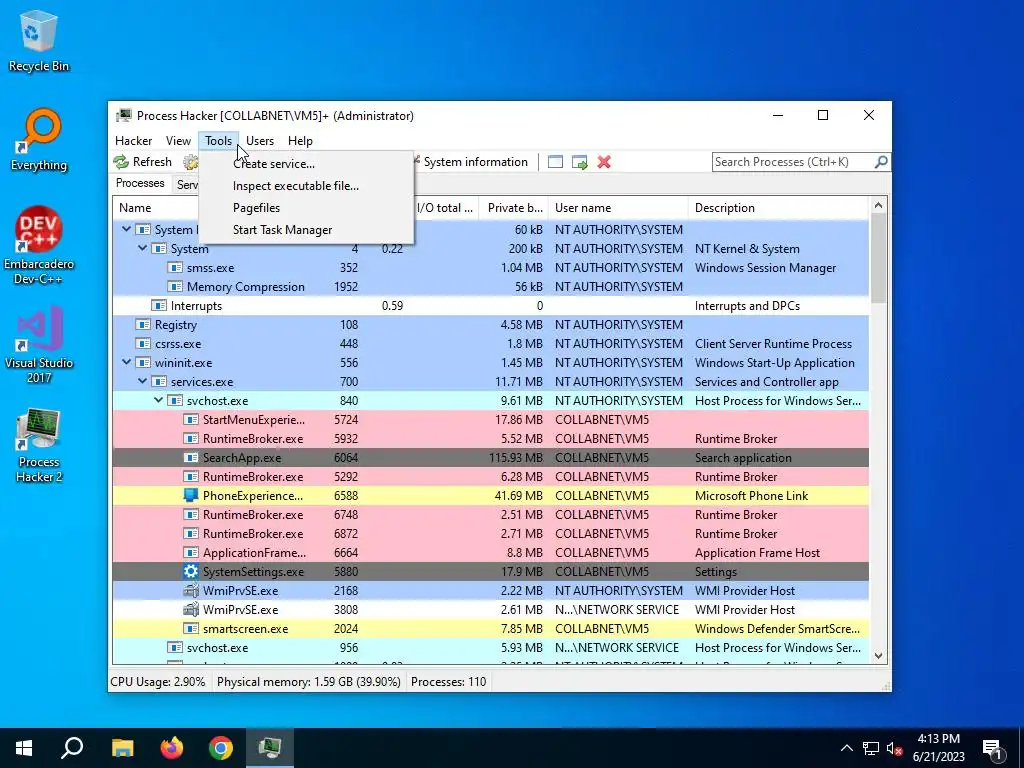Sort by the Description column header
Viewport: 1024px width, 768px height.
click(778, 208)
